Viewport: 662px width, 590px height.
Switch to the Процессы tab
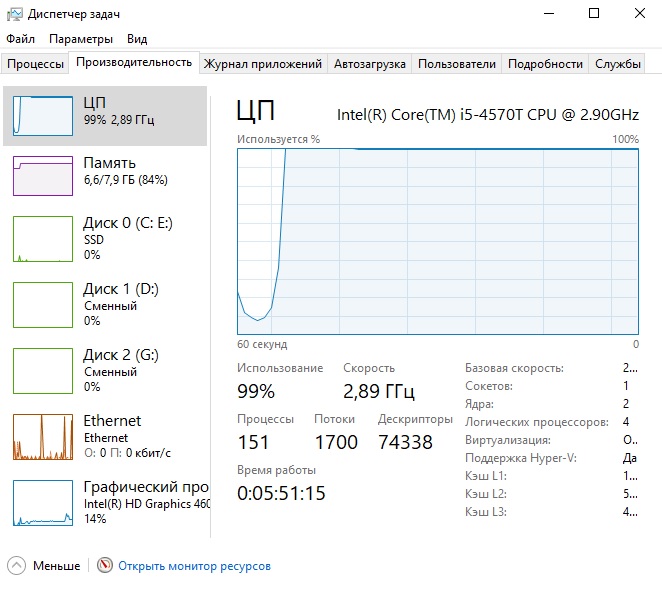[x=36, y=64]
